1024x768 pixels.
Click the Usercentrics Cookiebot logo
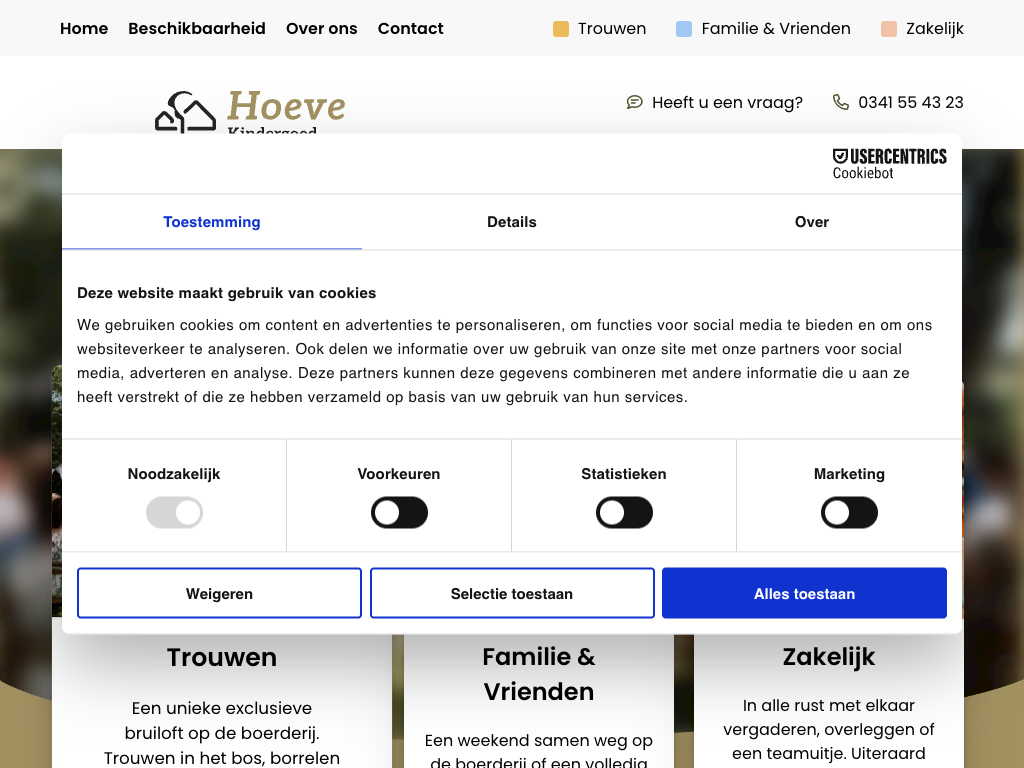point(889,164)
